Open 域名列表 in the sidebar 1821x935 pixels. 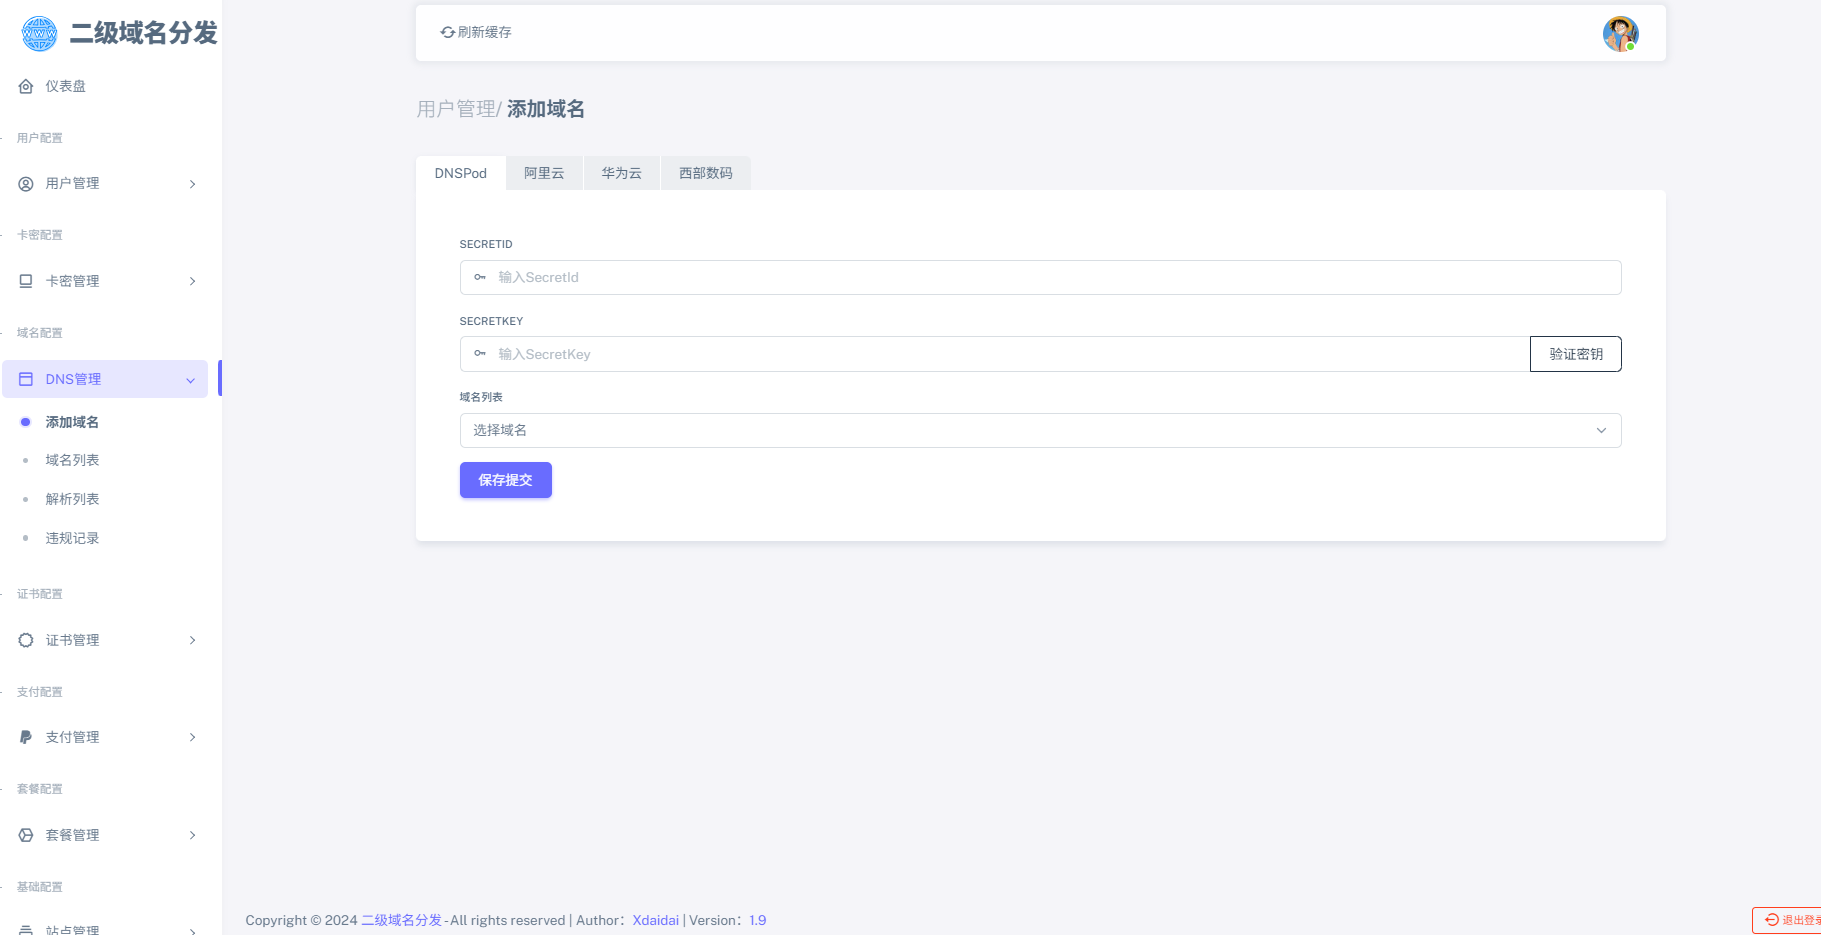pyautogui.click(x=72, y=460)
